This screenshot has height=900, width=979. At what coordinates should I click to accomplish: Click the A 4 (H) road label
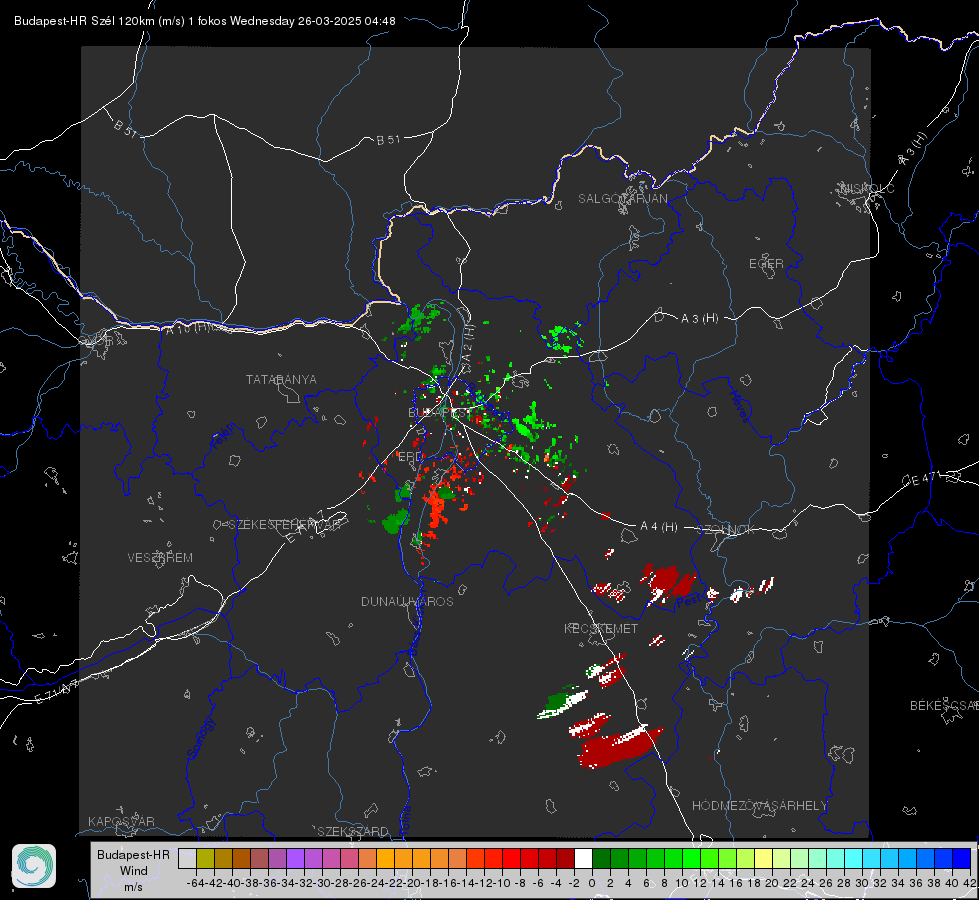click(659, 527)
